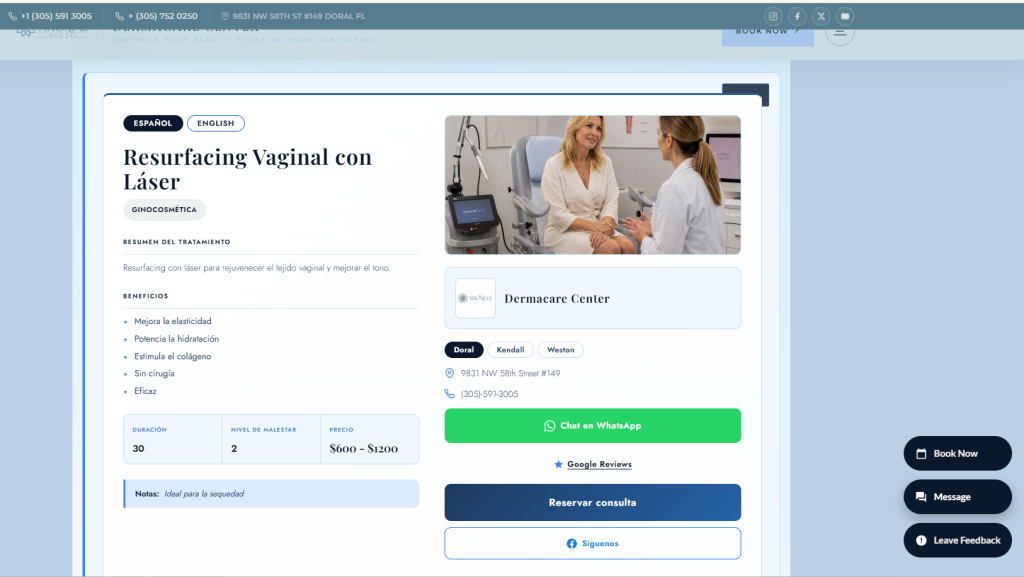1024x577 pixels.
Task: Click the Ginocosmética category tag
Action: (164, 210)
